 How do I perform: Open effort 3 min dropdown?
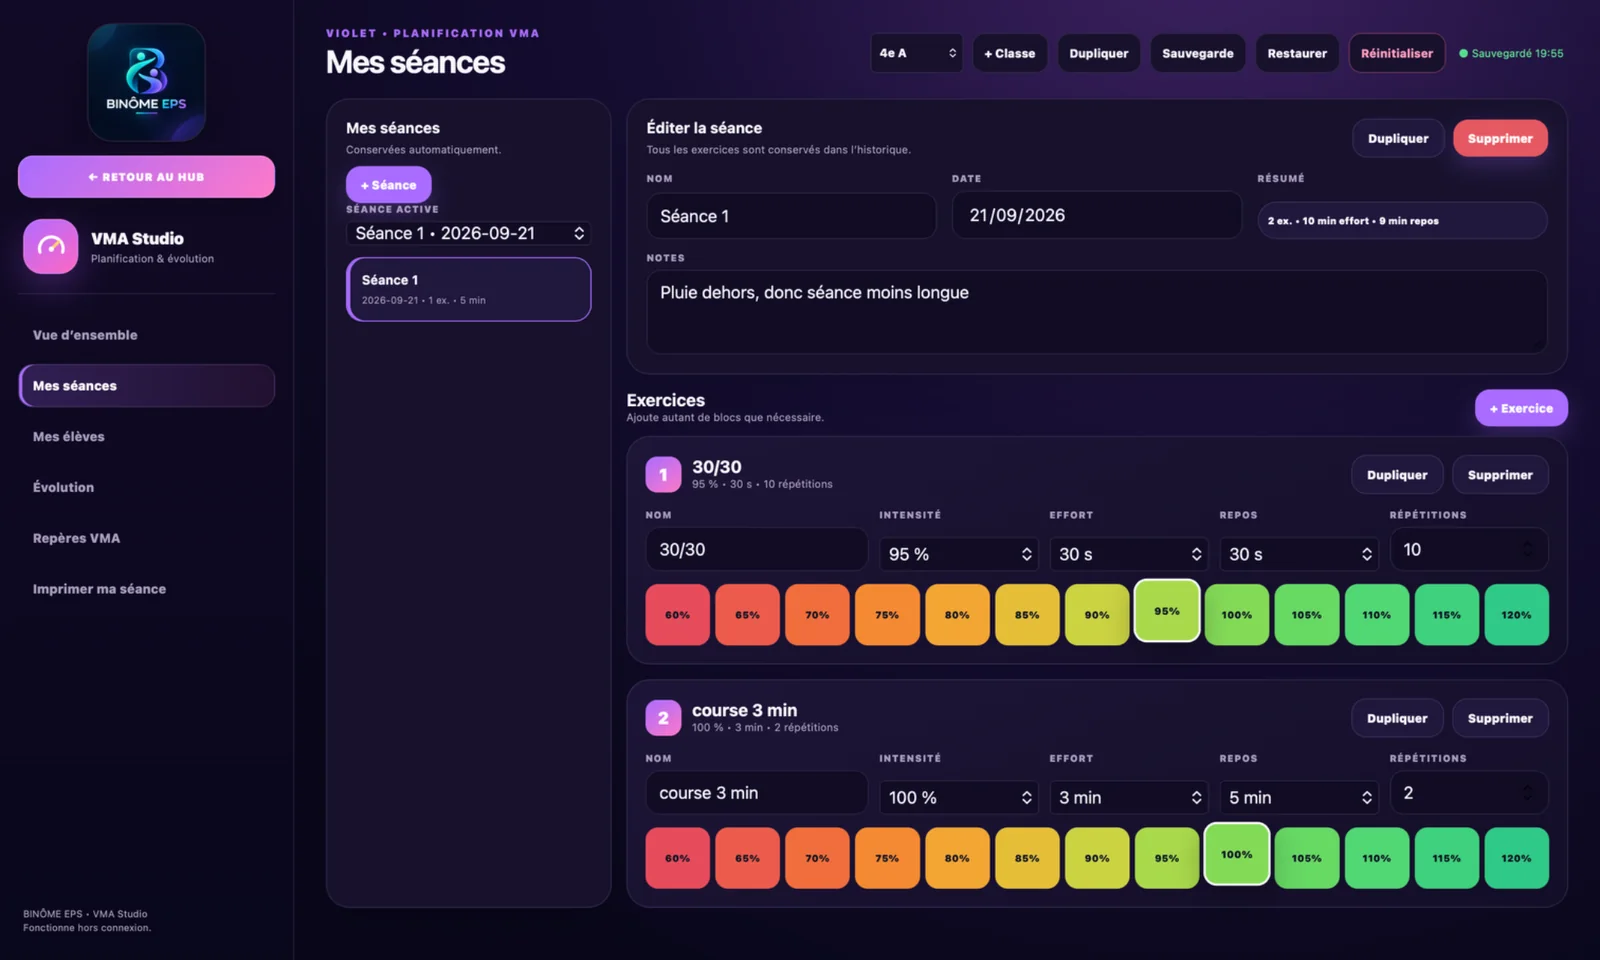pyautogui.click(x=1130, y=797)
